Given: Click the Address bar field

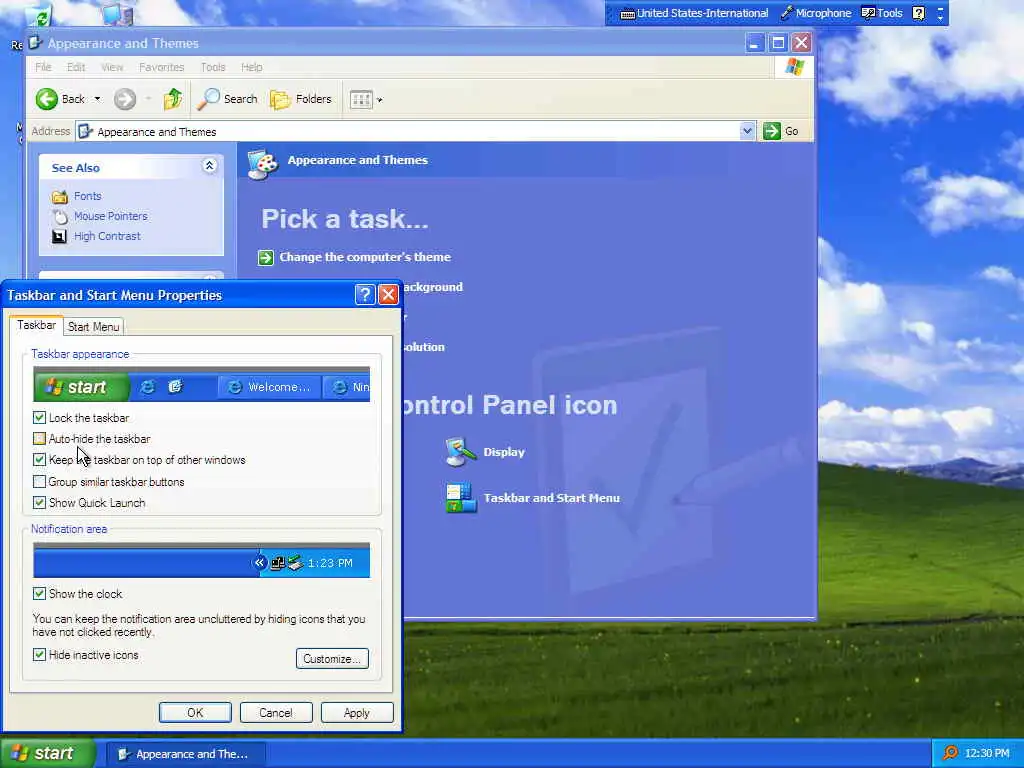Looking at the screenshot, I should point(415,131).
